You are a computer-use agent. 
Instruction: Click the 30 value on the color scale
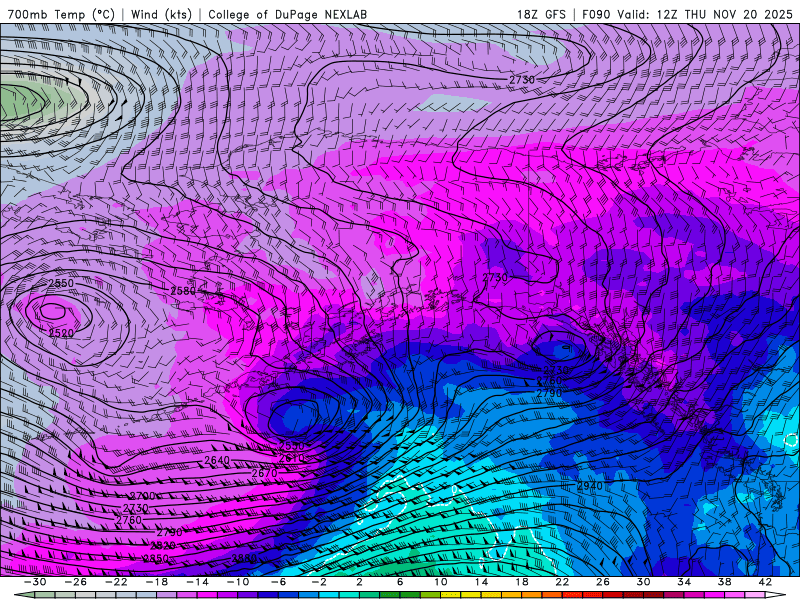click(x=643, y=582)
